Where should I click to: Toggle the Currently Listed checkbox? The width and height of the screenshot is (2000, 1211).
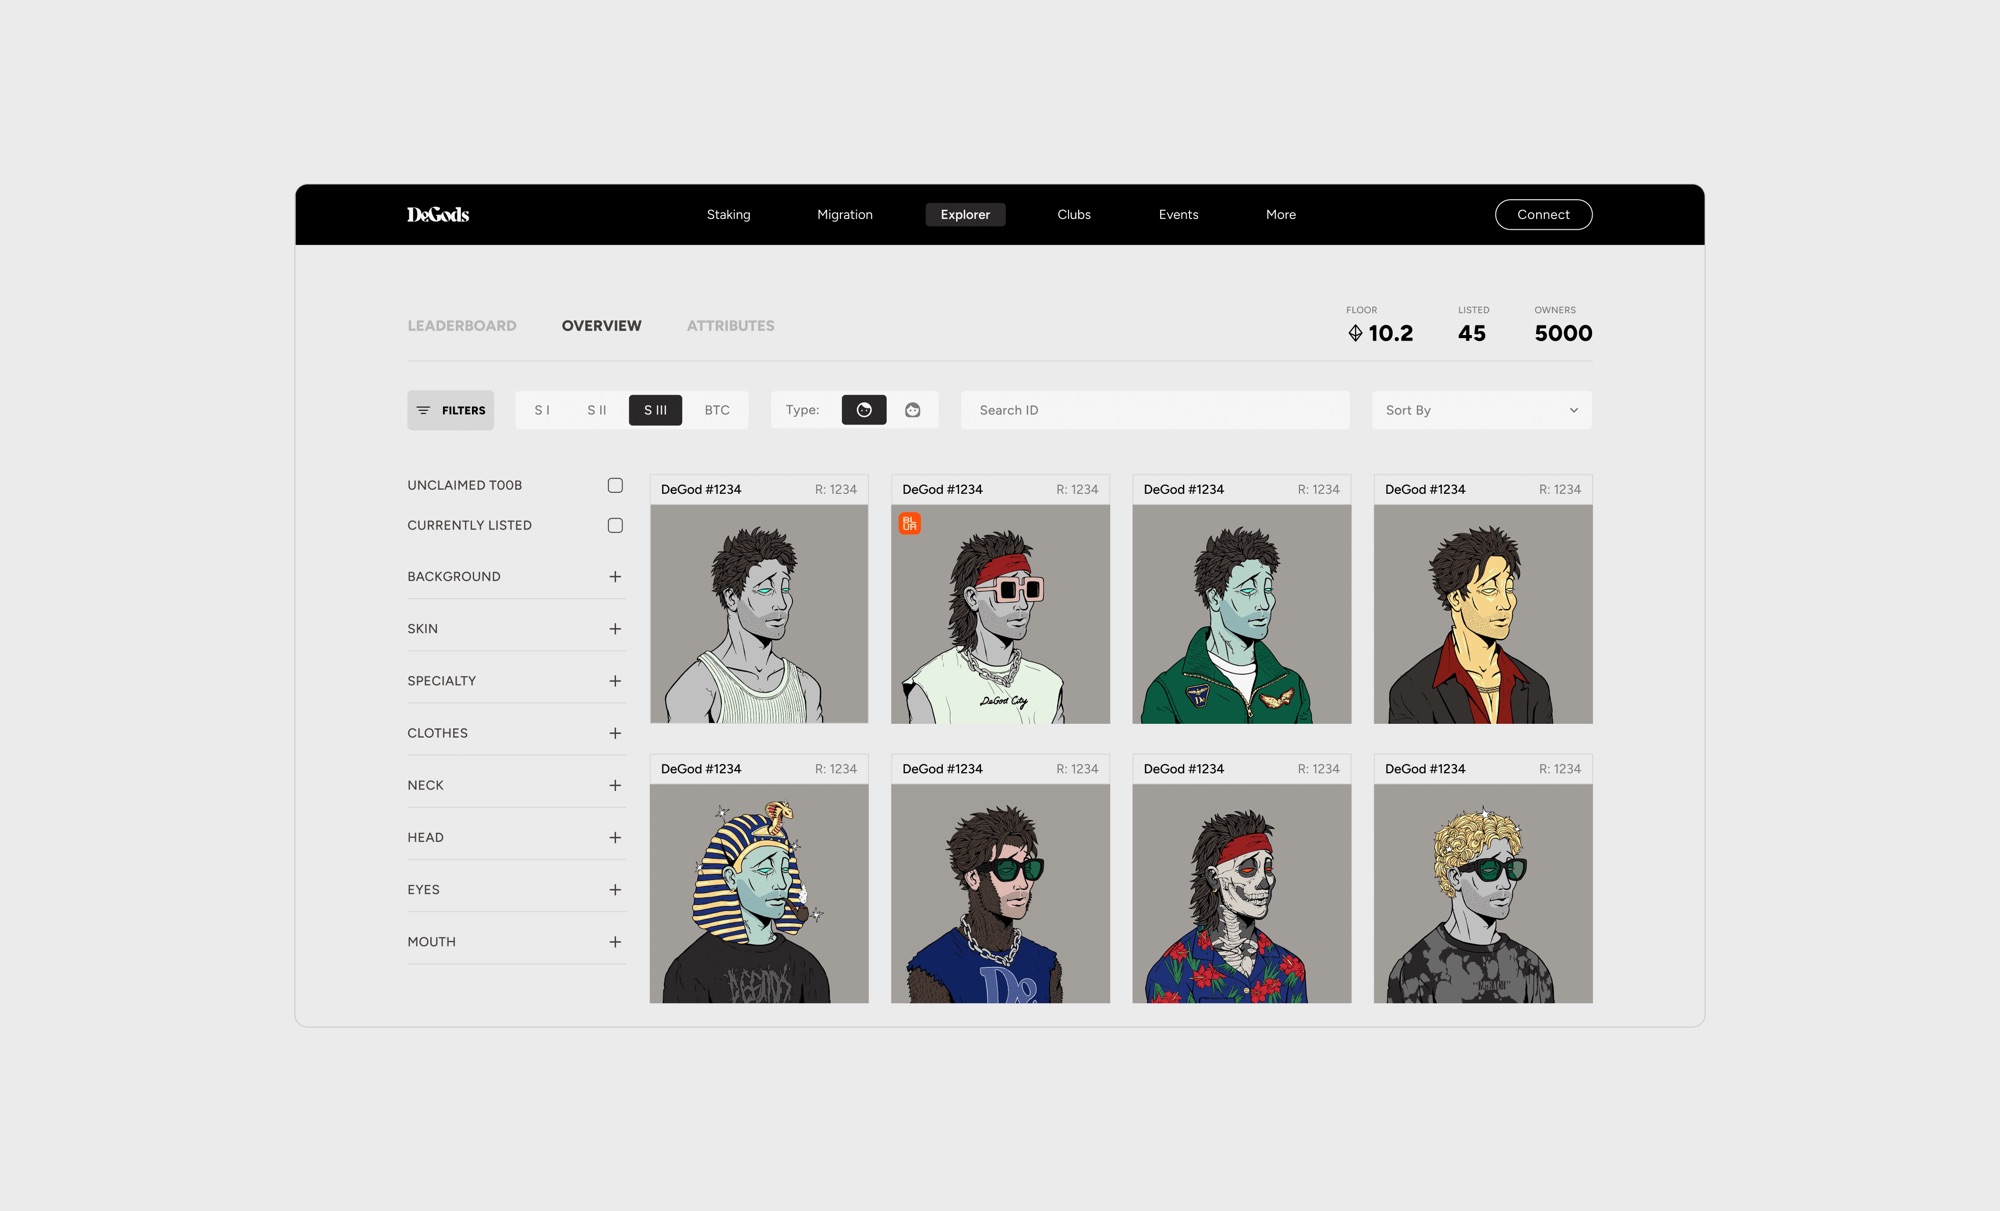click(615, 525)
